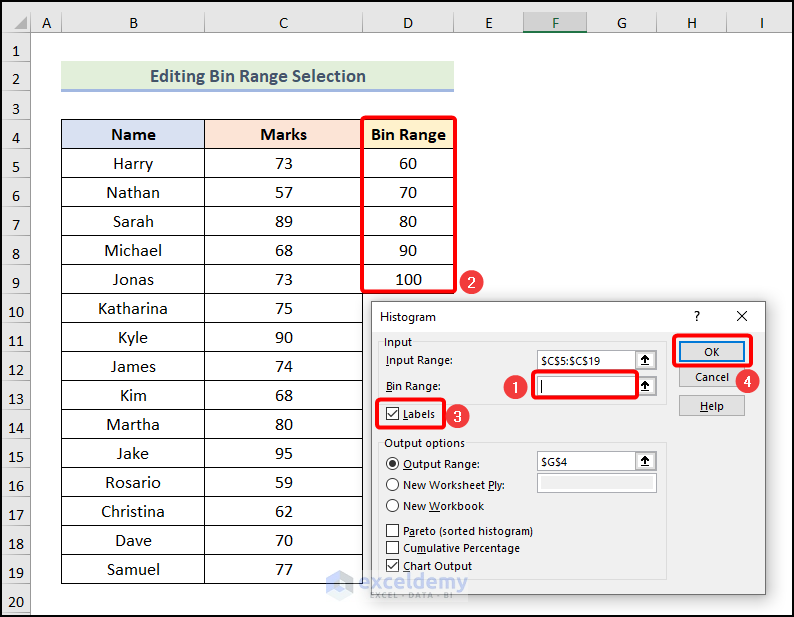Viewport: 794px width, 617px height.
Task: Click the Help button
Action: coord(712,406)
